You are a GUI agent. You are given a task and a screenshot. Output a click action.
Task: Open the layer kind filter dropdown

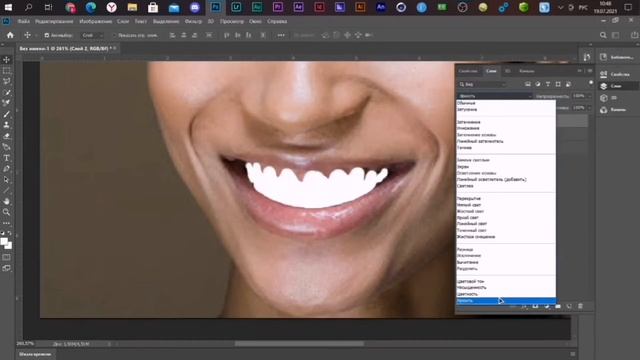point(482,84)
